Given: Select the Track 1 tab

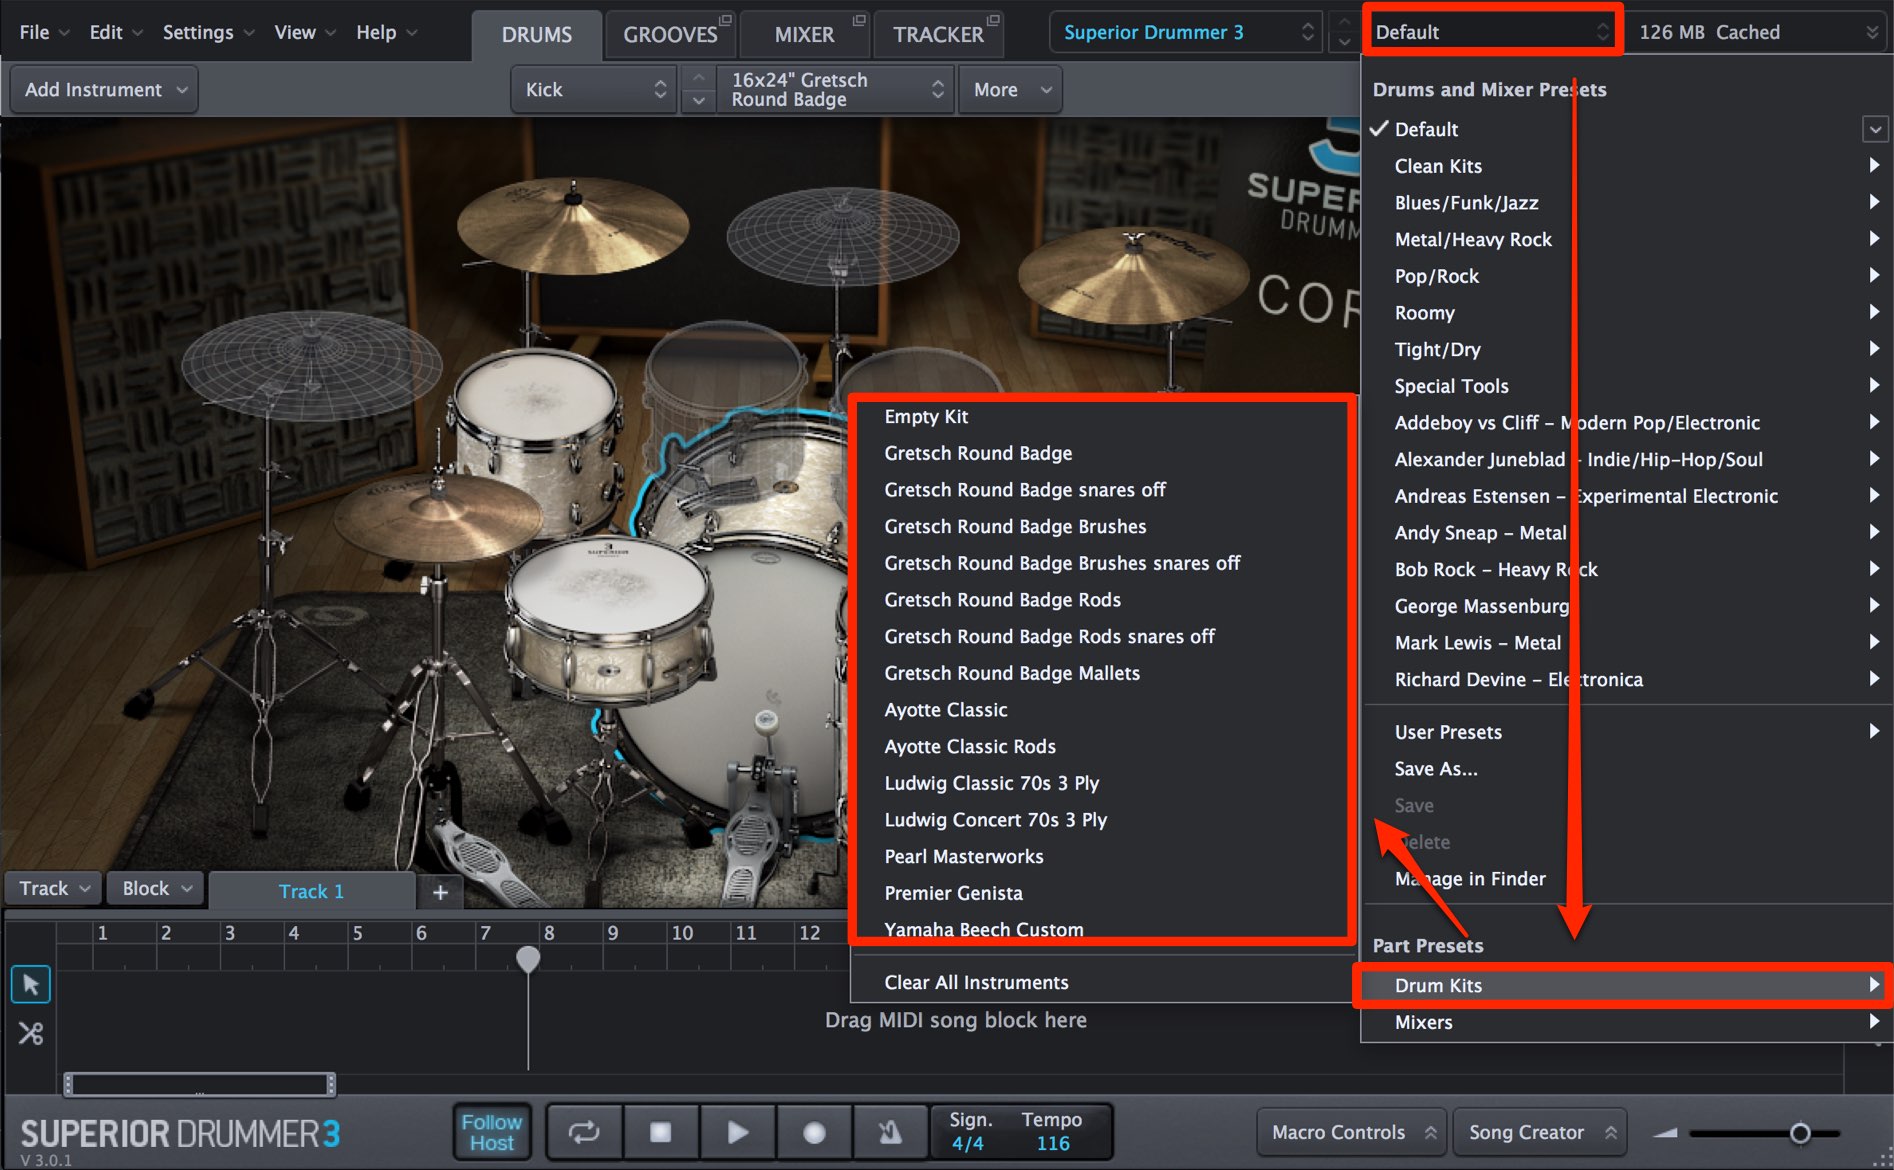Looking at the screenshot, I should [x=311, y=891].
